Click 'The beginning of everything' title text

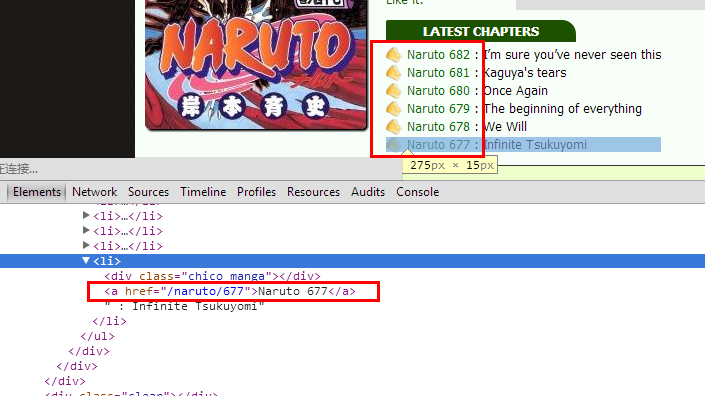562,109
